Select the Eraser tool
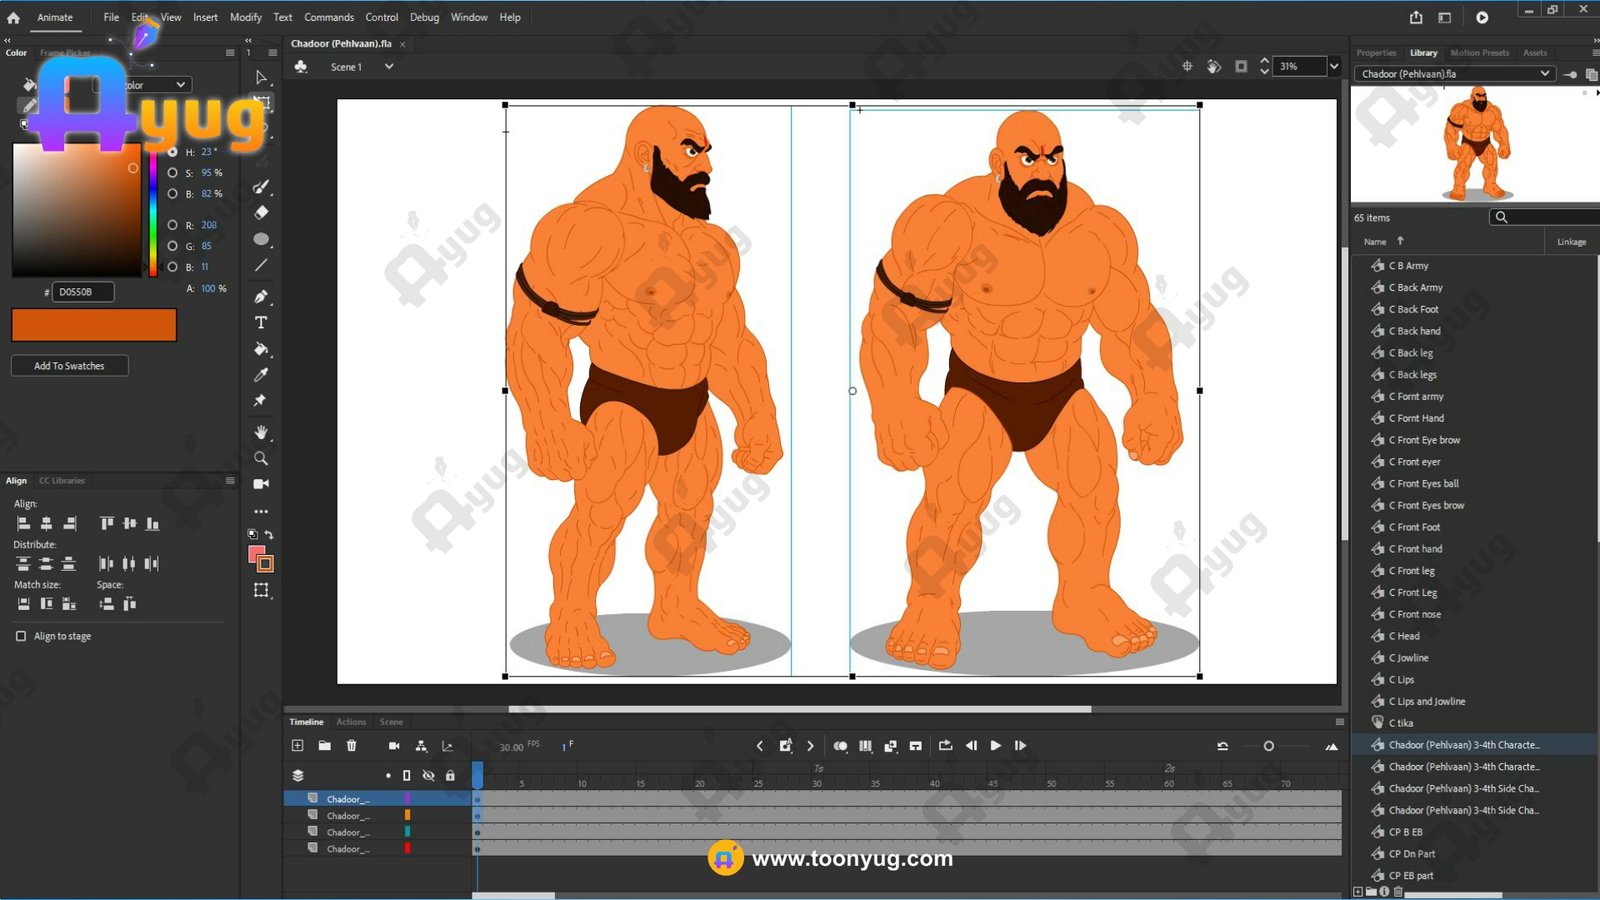 (x=261, y=212)
